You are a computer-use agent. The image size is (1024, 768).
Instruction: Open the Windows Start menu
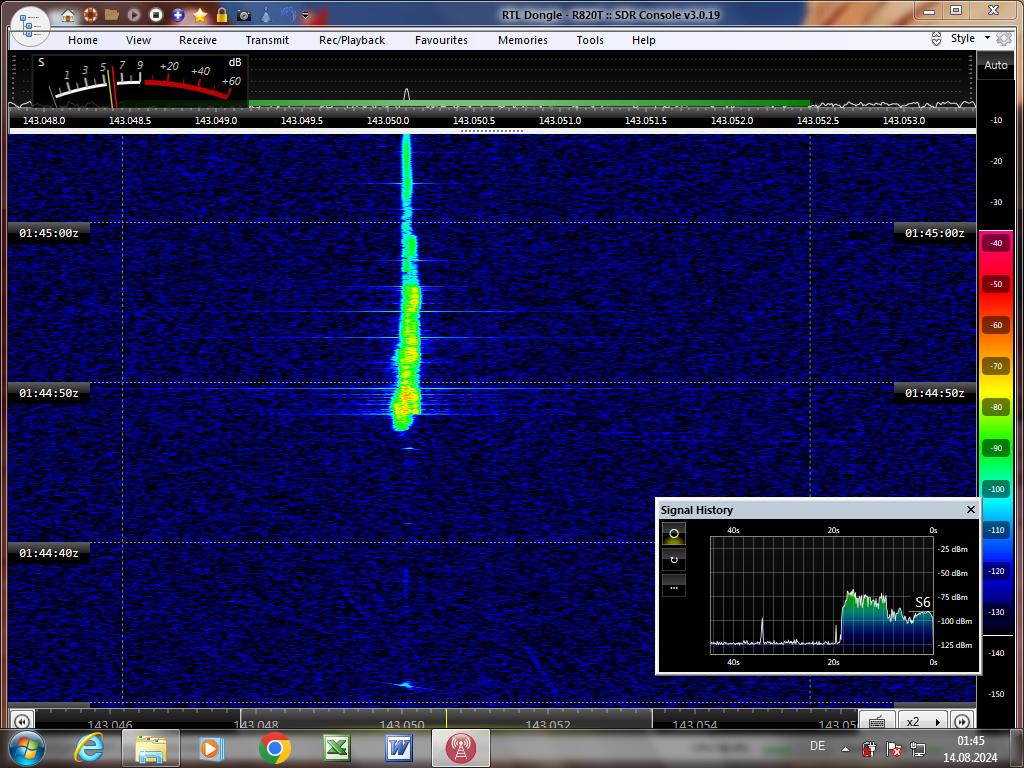(25, 748)
